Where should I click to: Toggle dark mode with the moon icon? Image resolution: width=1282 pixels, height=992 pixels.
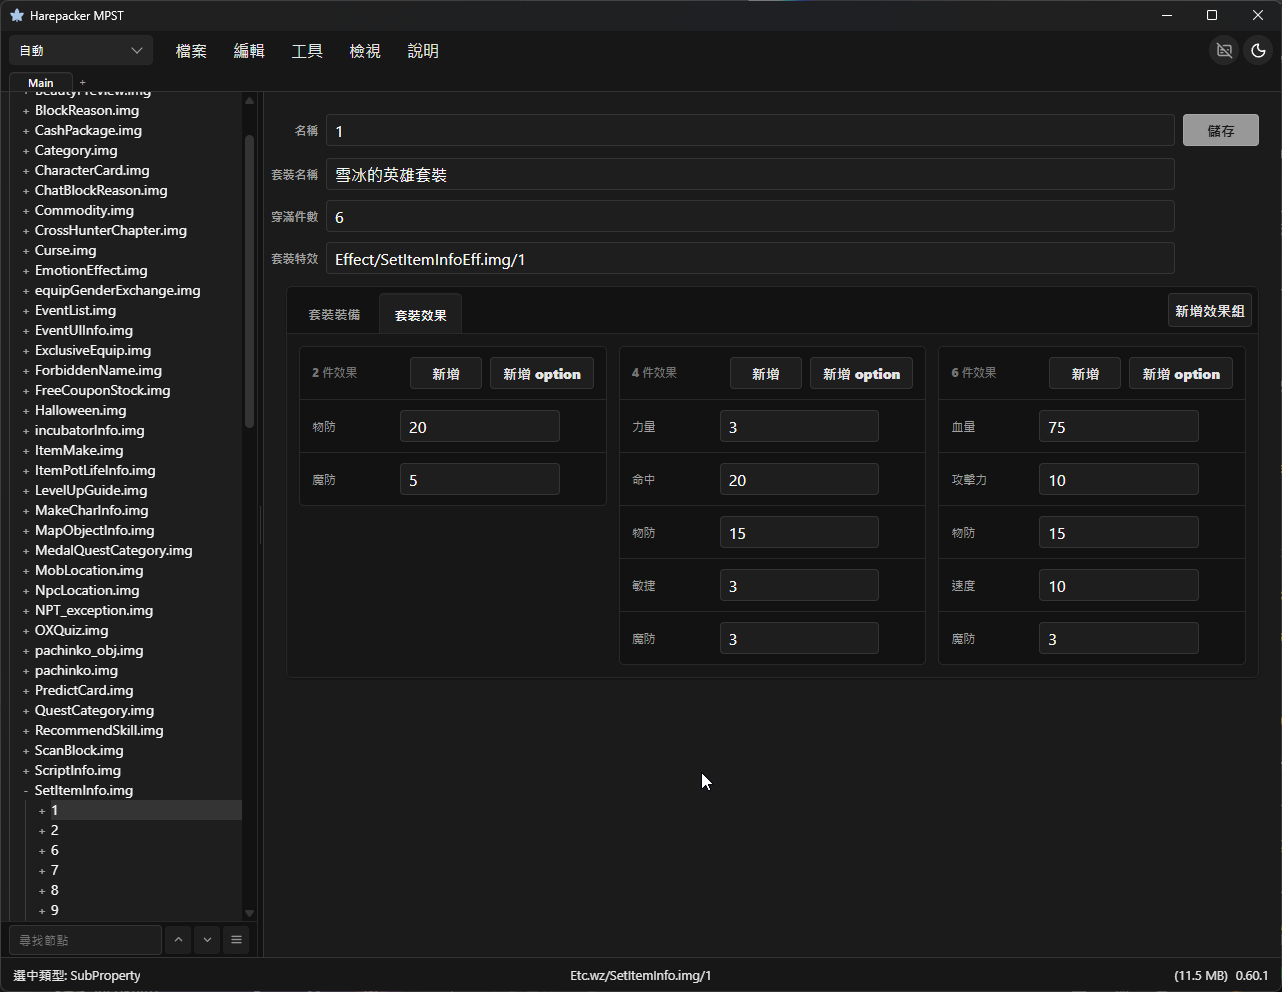[1259, 50]
